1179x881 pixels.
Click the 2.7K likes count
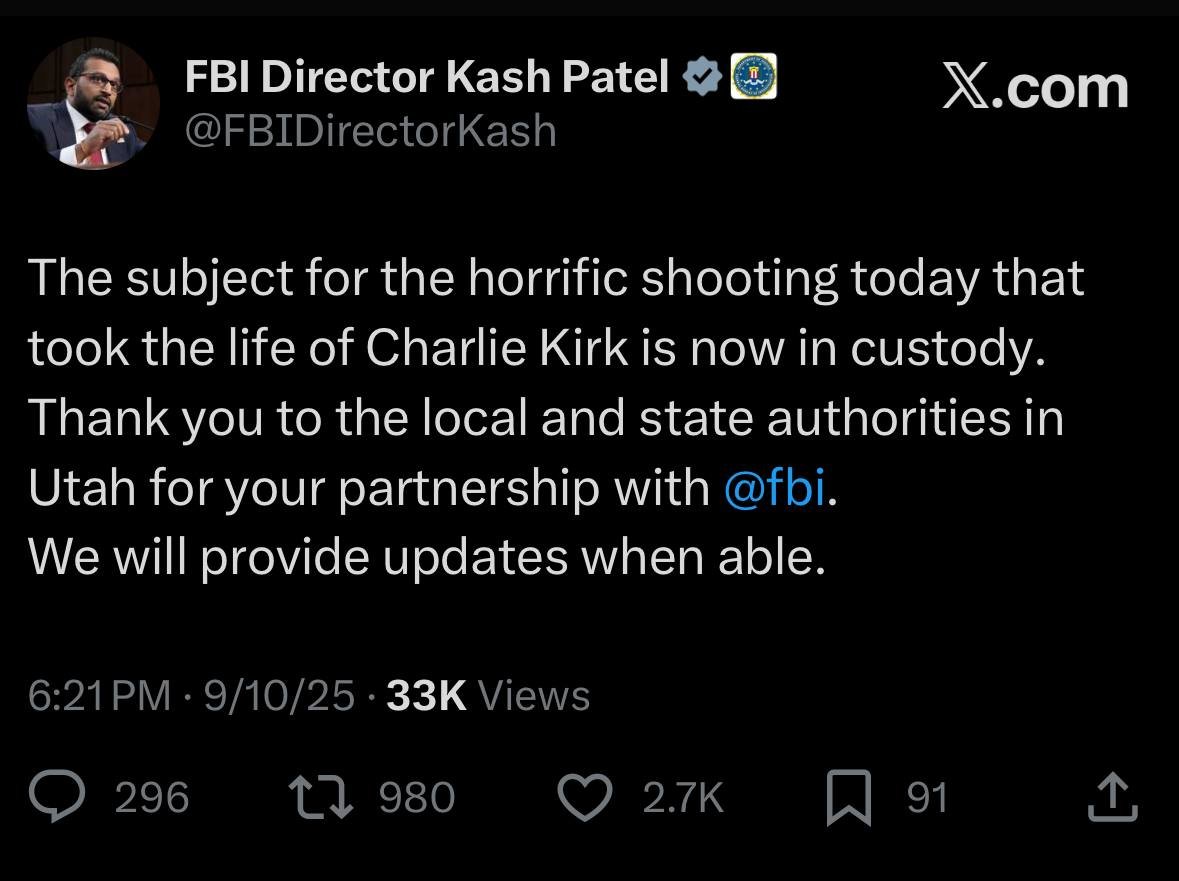(682, 798)
